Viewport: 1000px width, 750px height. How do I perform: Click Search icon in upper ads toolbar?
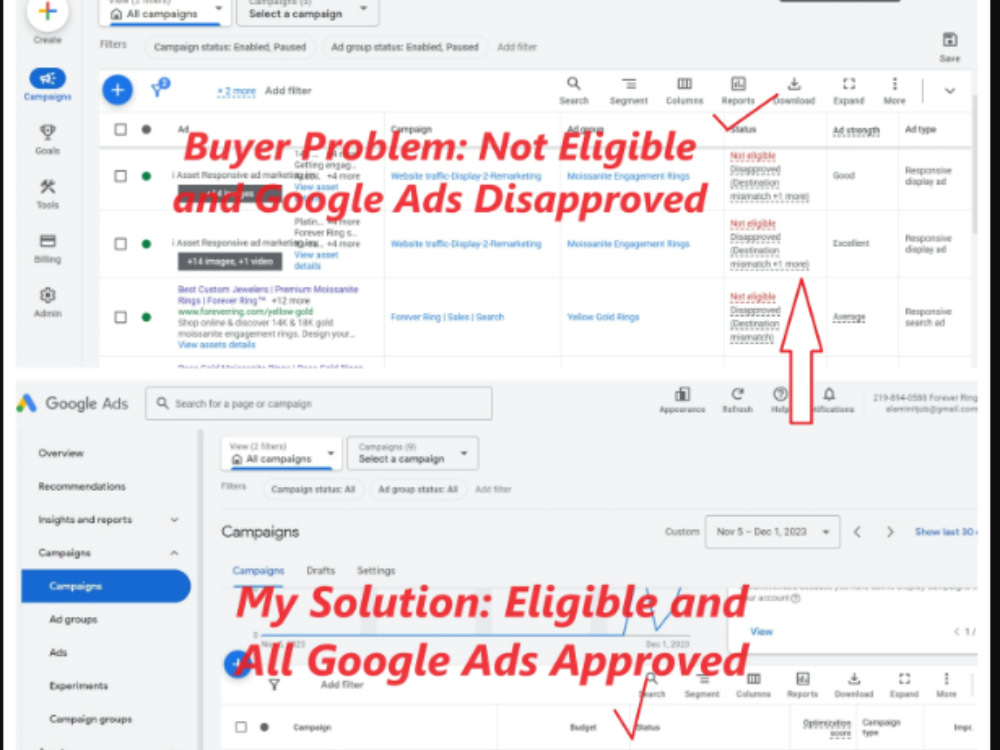[573, 84]
